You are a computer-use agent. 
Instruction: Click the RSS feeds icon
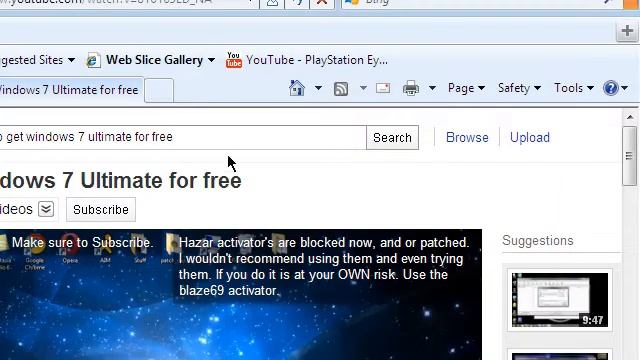(341, 88)
